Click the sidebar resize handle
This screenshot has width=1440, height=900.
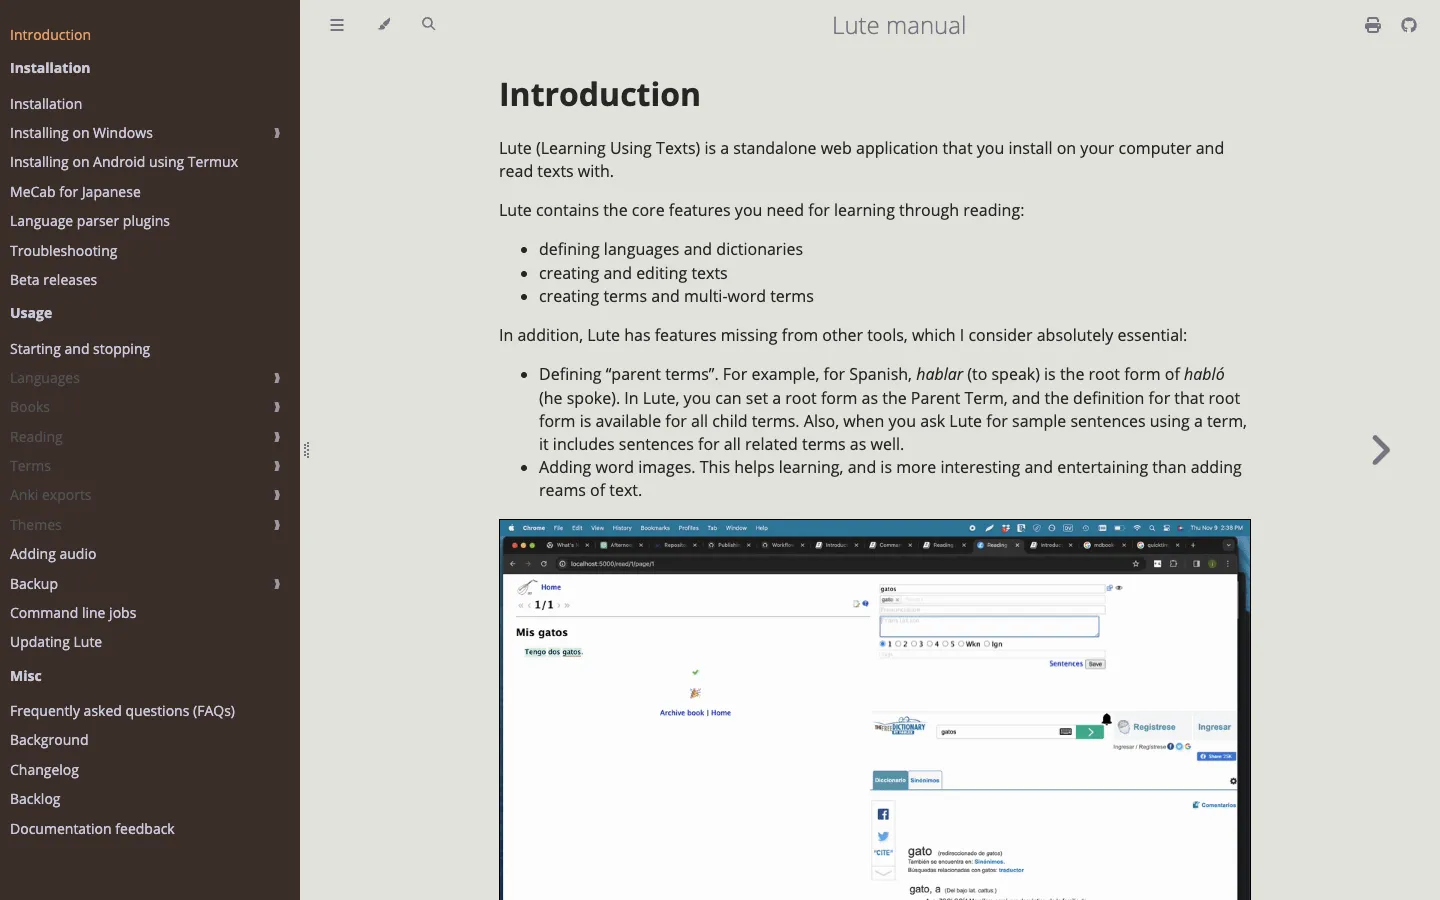306,451
